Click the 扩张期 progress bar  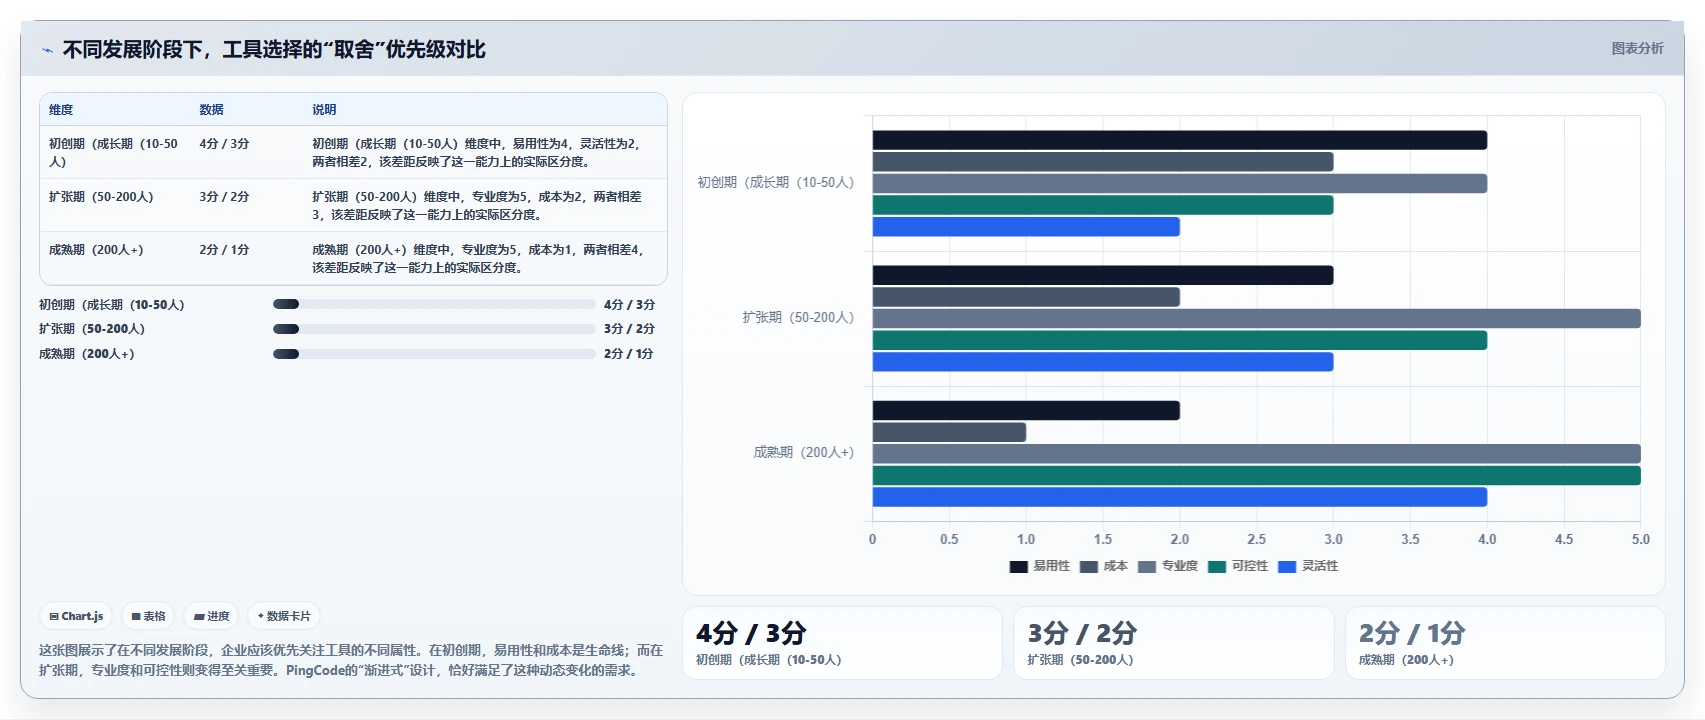[434, 328]
